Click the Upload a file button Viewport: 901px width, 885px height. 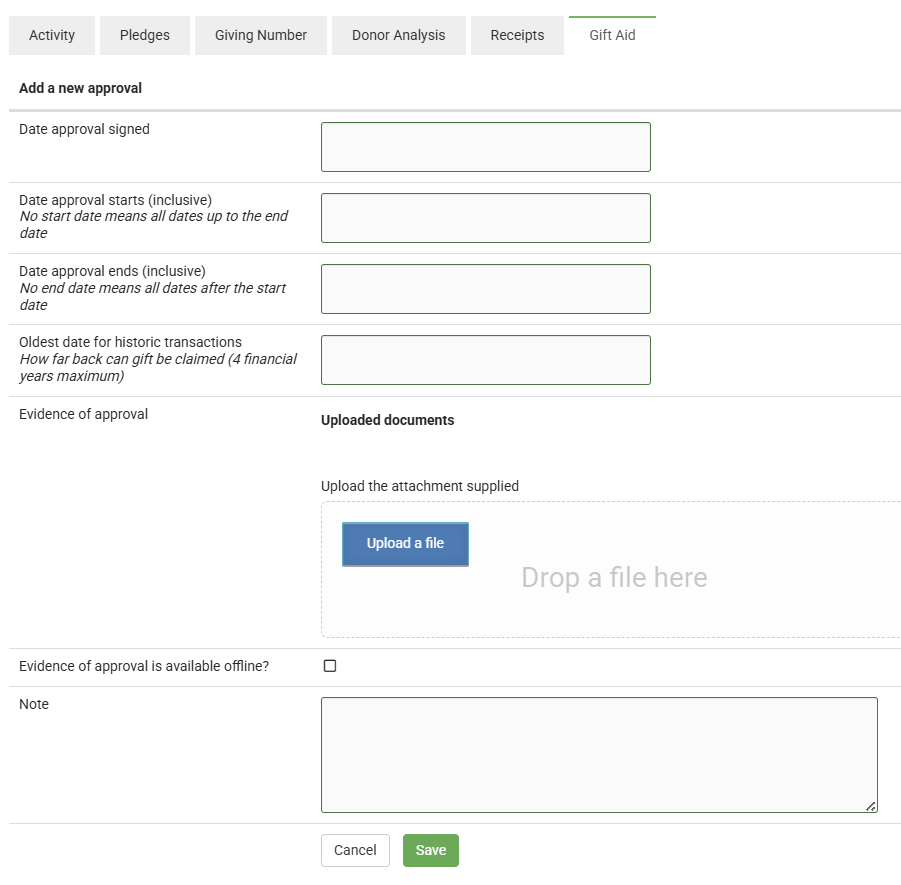(x=405, y=544)
